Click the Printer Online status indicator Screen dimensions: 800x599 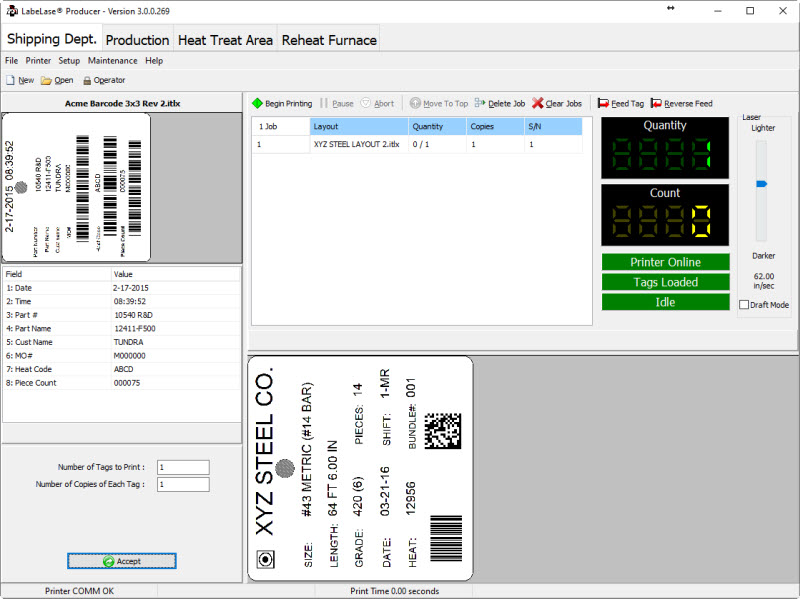click(665, 262)
